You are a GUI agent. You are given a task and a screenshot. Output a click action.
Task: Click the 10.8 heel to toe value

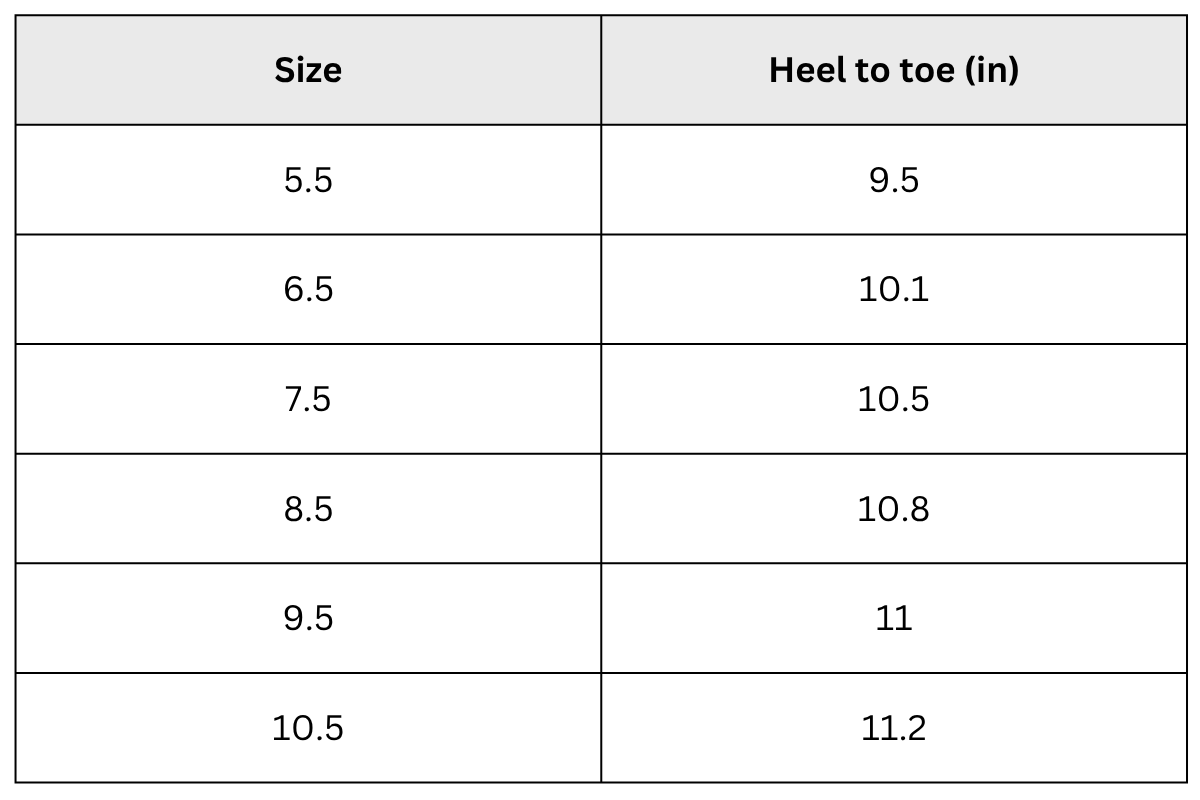(894, 509)
